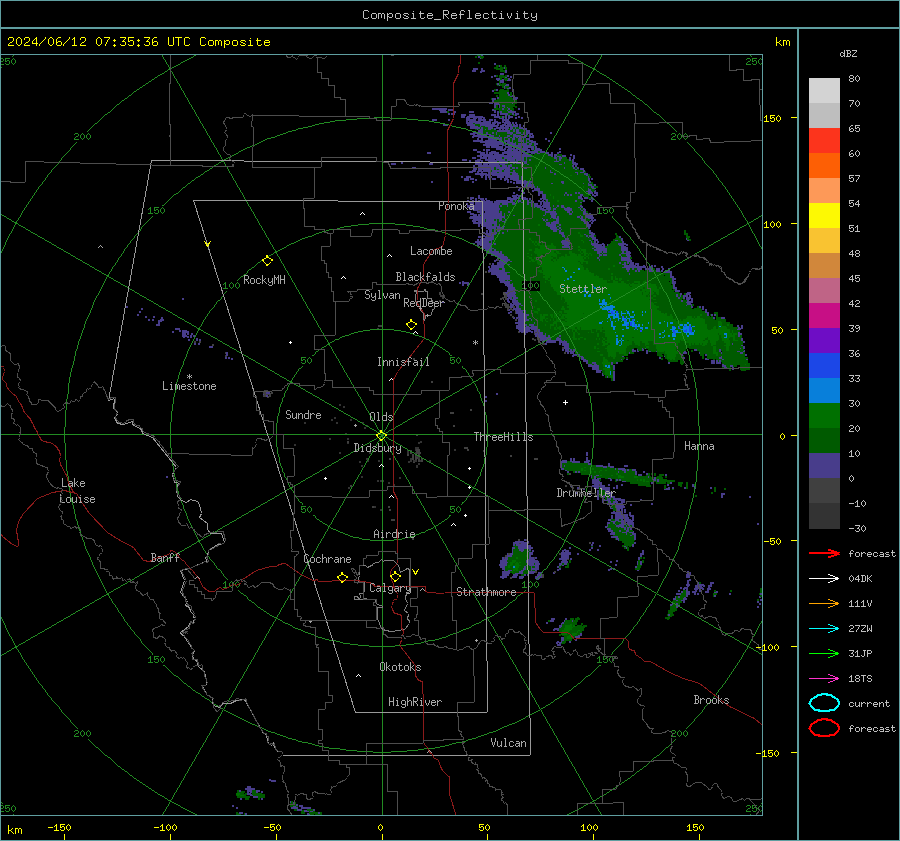This screenshot has height=841, width=900.
Task: Select the light blue swatch above 30 dBZ
Action: click(x=824, y=390)
